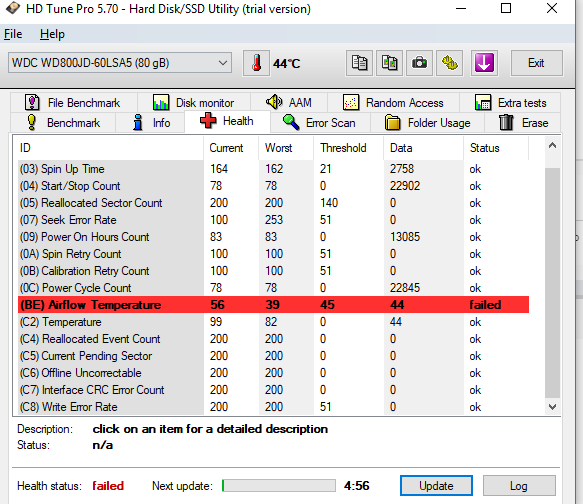Open the WDC WD800JD drive dropdown

click(120, 63)
